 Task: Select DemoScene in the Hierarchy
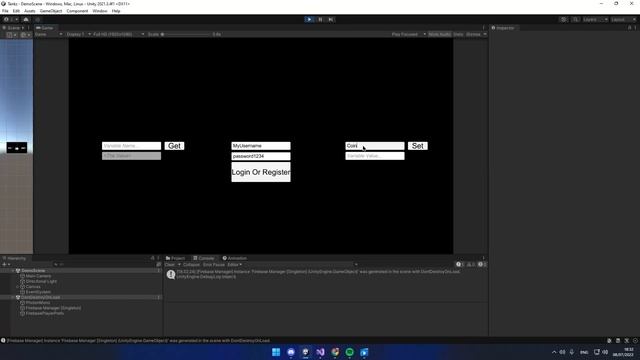tap(33, 271)
